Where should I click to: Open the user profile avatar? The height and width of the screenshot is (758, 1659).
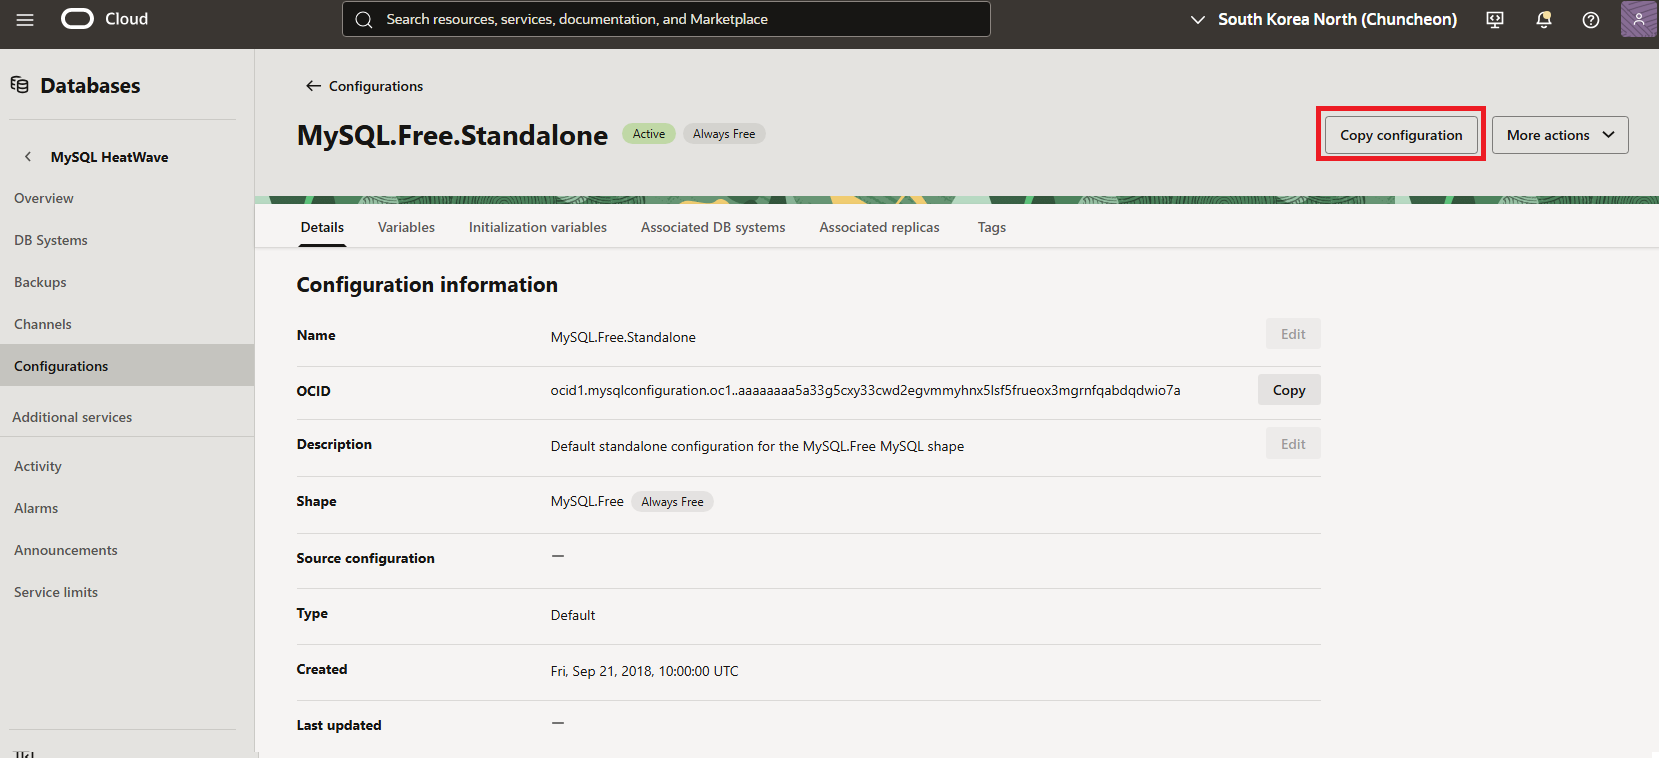coord(1639,19)
